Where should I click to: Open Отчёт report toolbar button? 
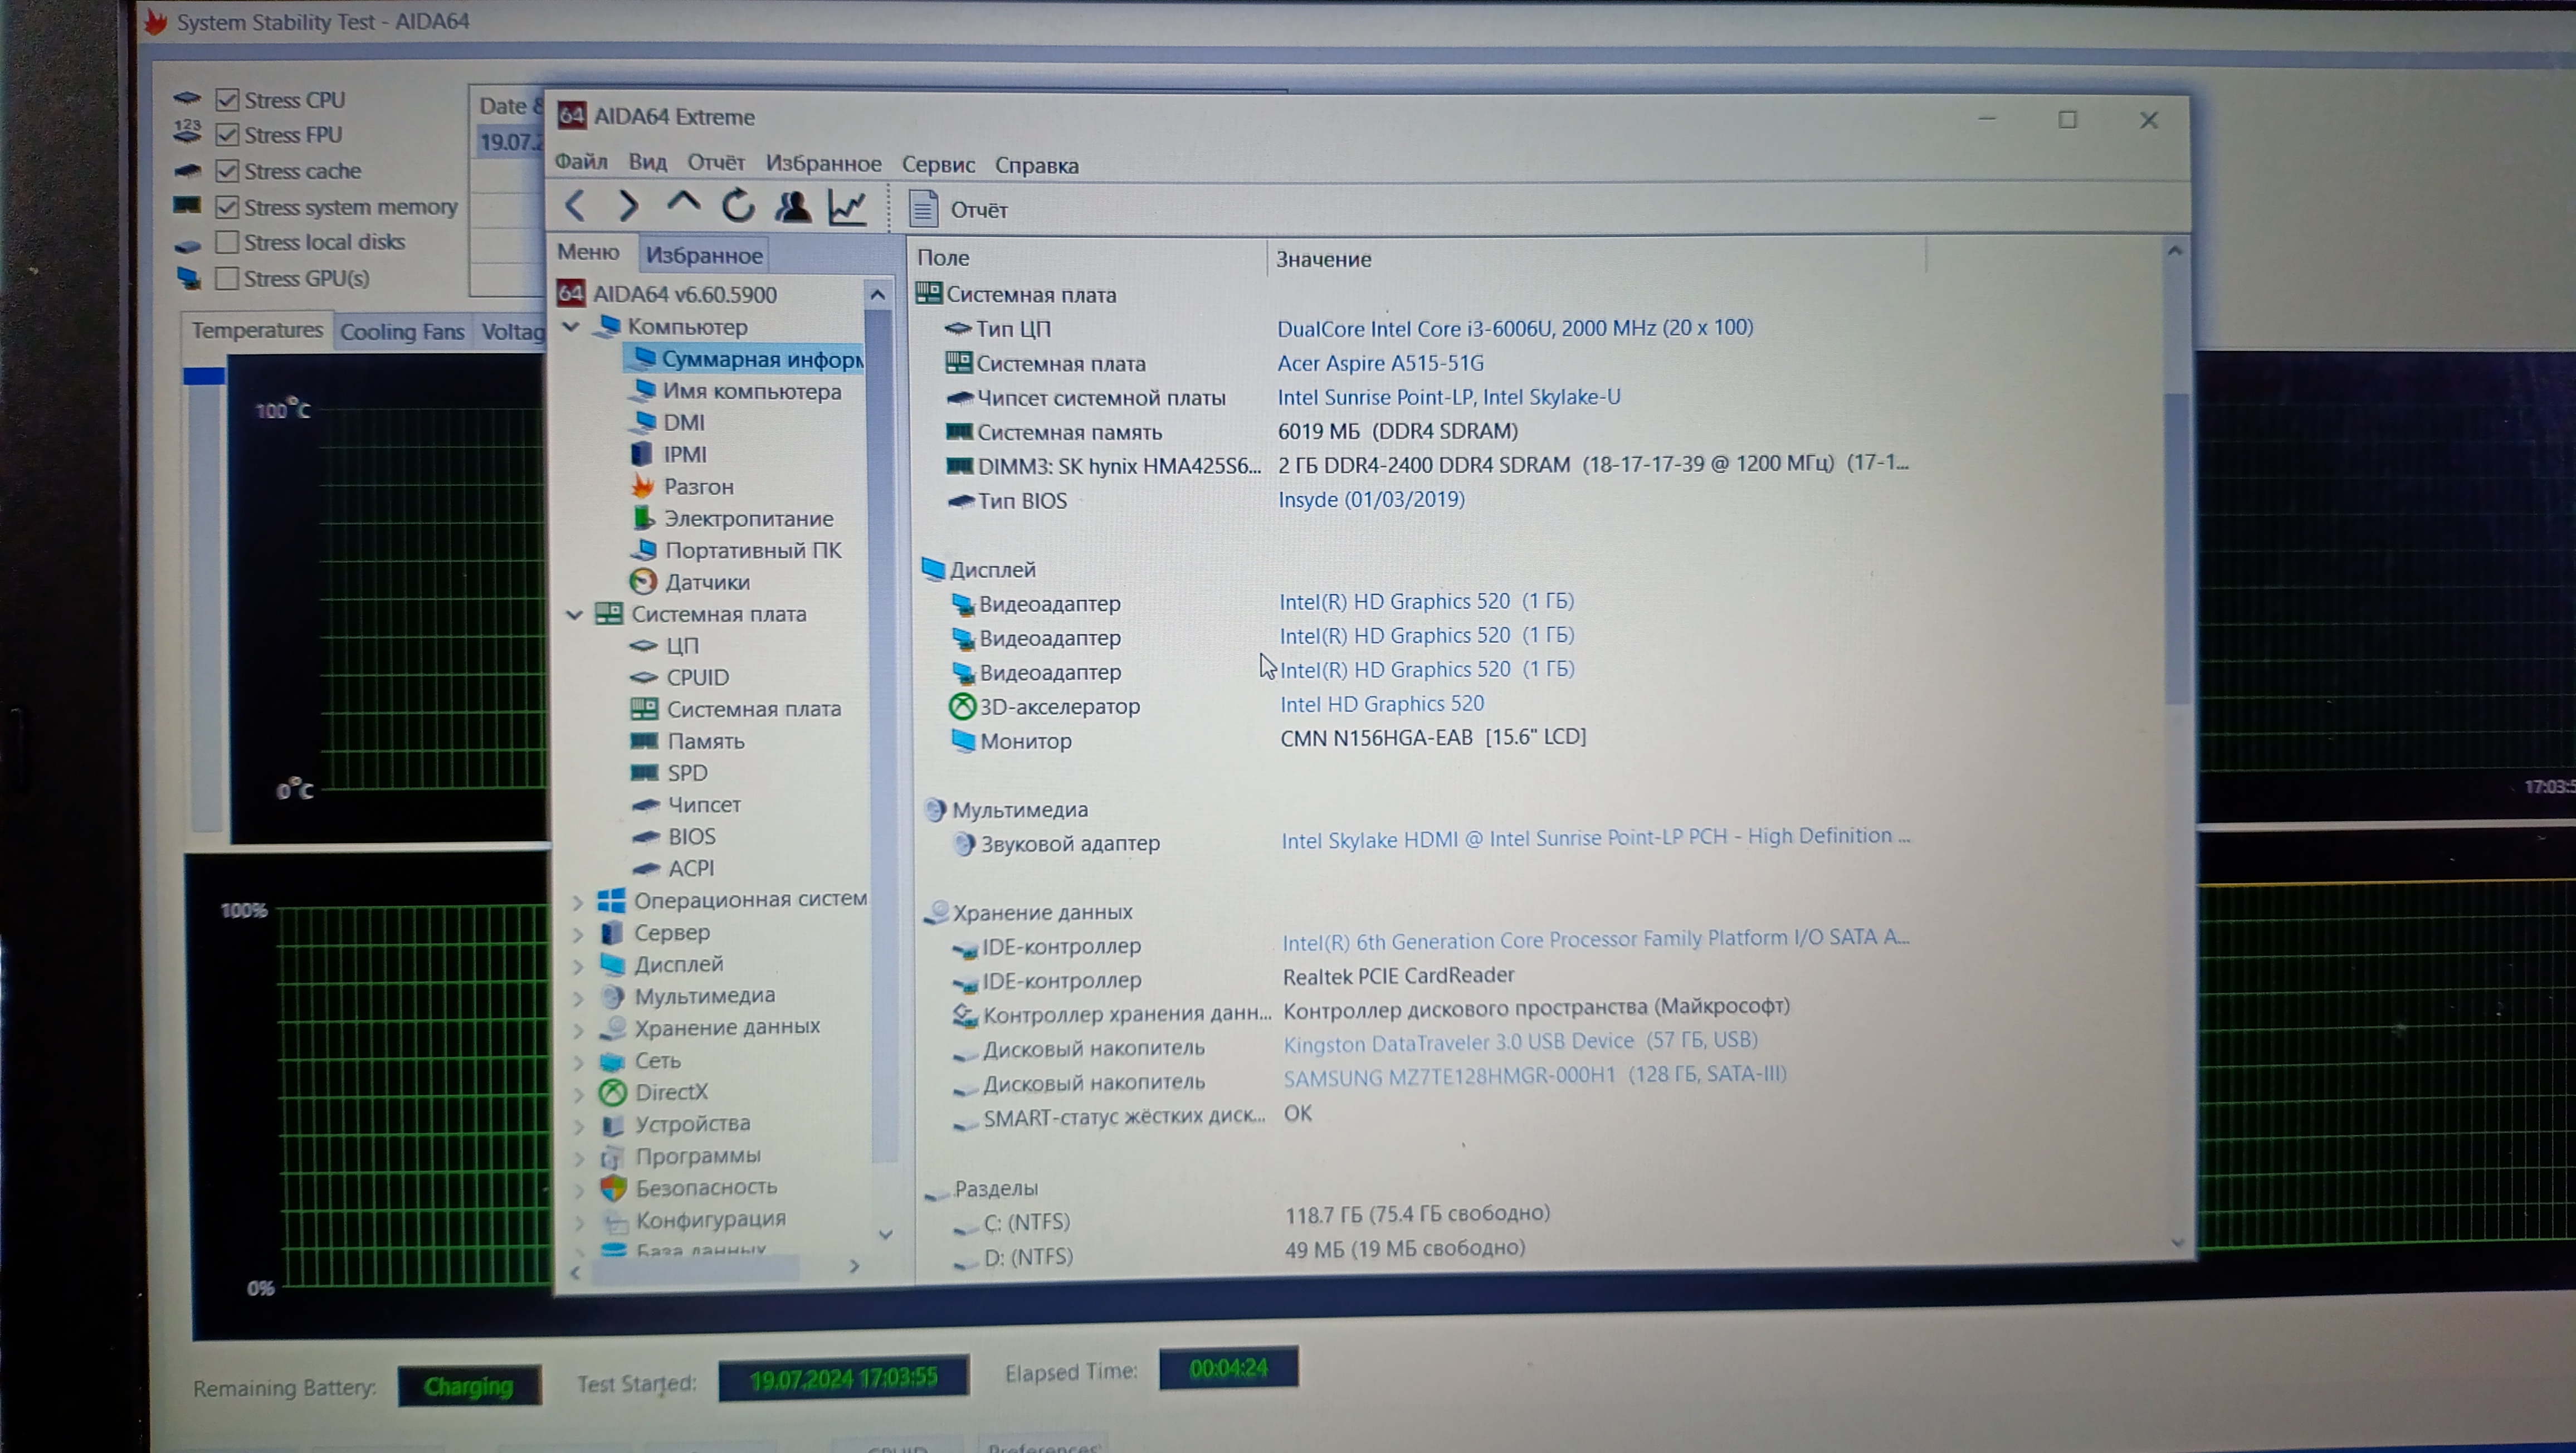click(958, 209)
